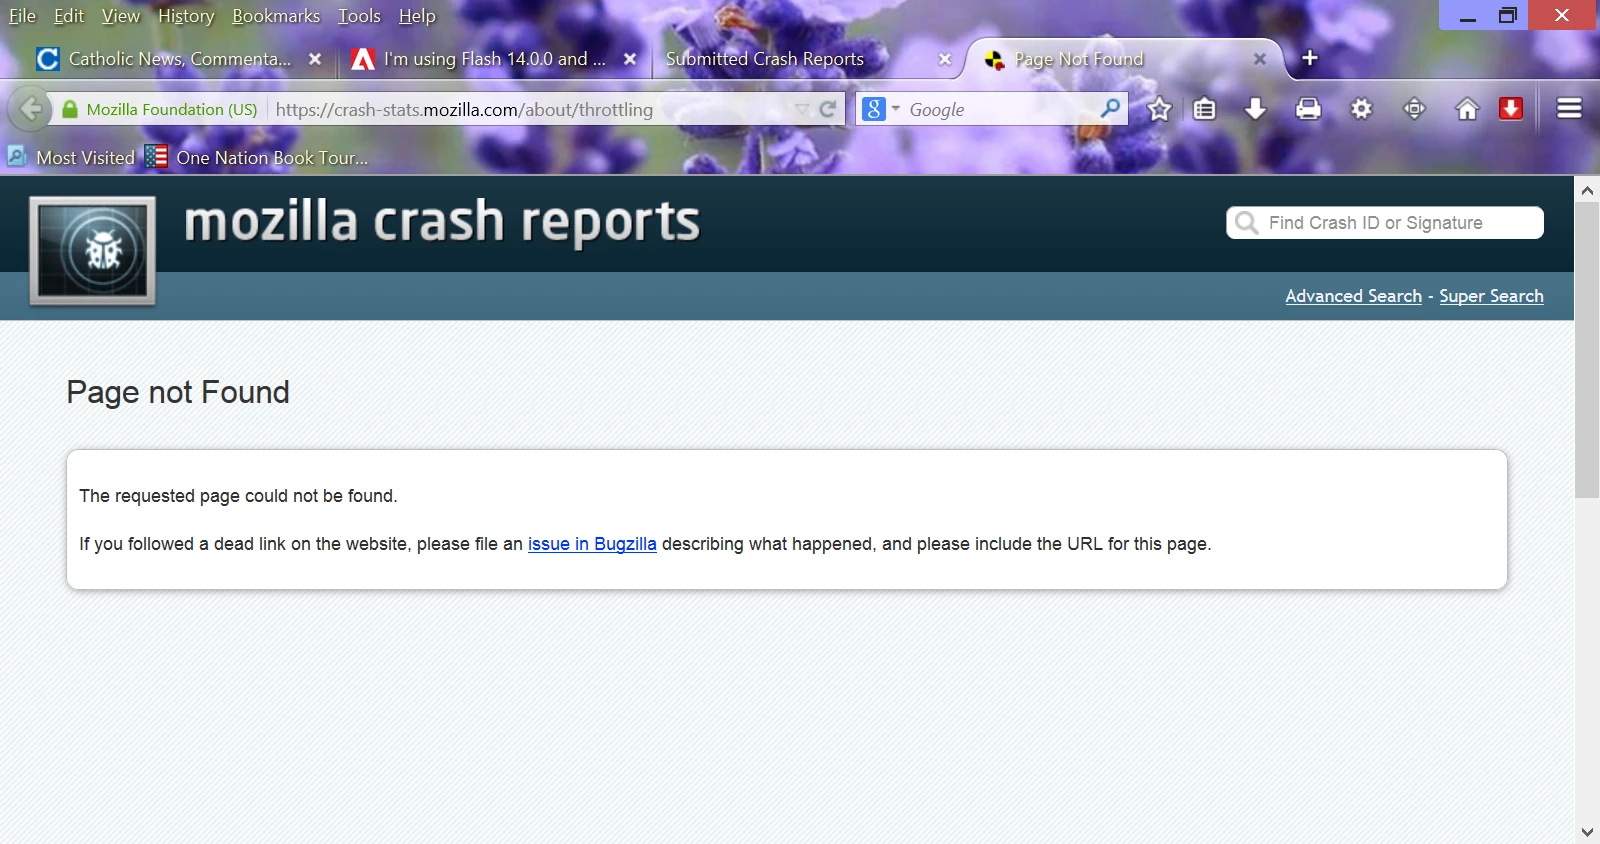
Task: Click the page scrollbar up arrow
Action: 1587,189
